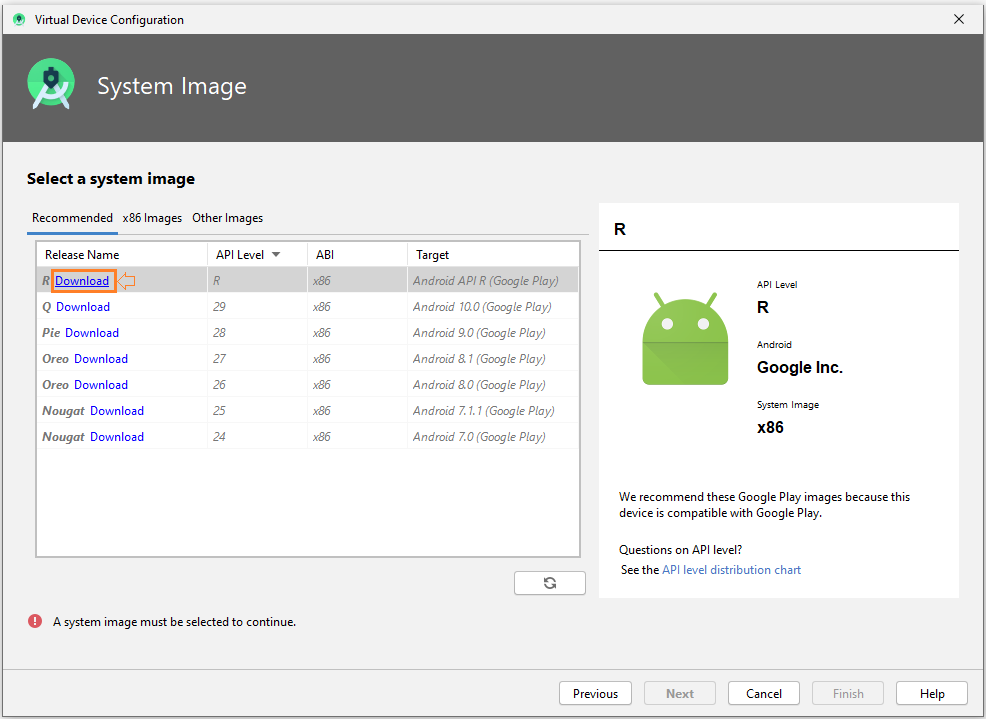
Task: Download the R system image
Action: pyautogui.click(x=82, y=281)
